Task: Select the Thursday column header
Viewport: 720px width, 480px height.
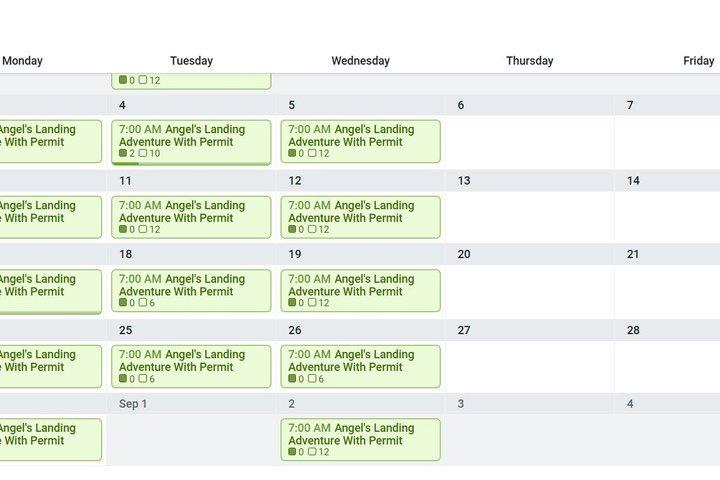Action: pyautogui.click(x=529, y=61)
